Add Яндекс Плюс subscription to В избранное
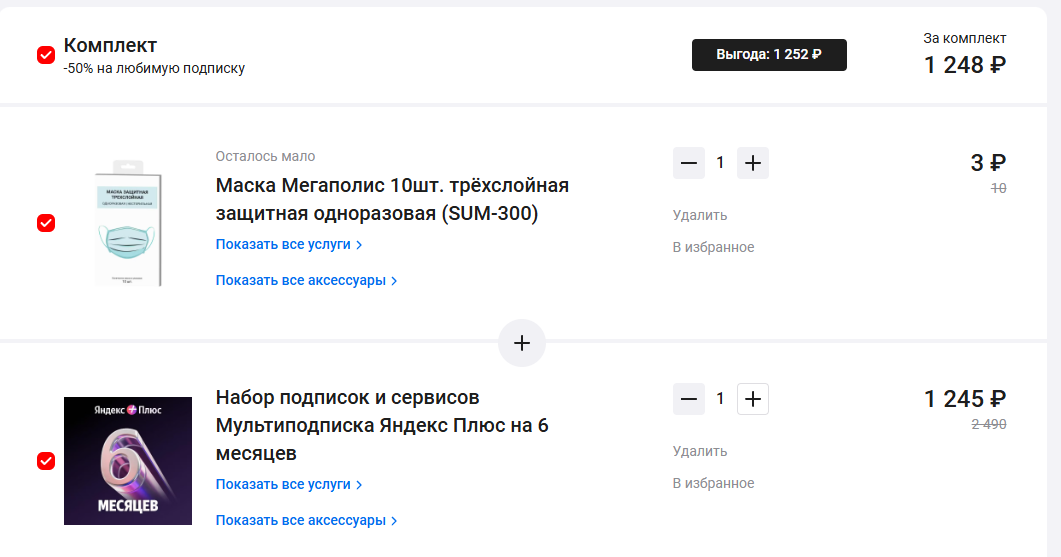 click(713, 483)
